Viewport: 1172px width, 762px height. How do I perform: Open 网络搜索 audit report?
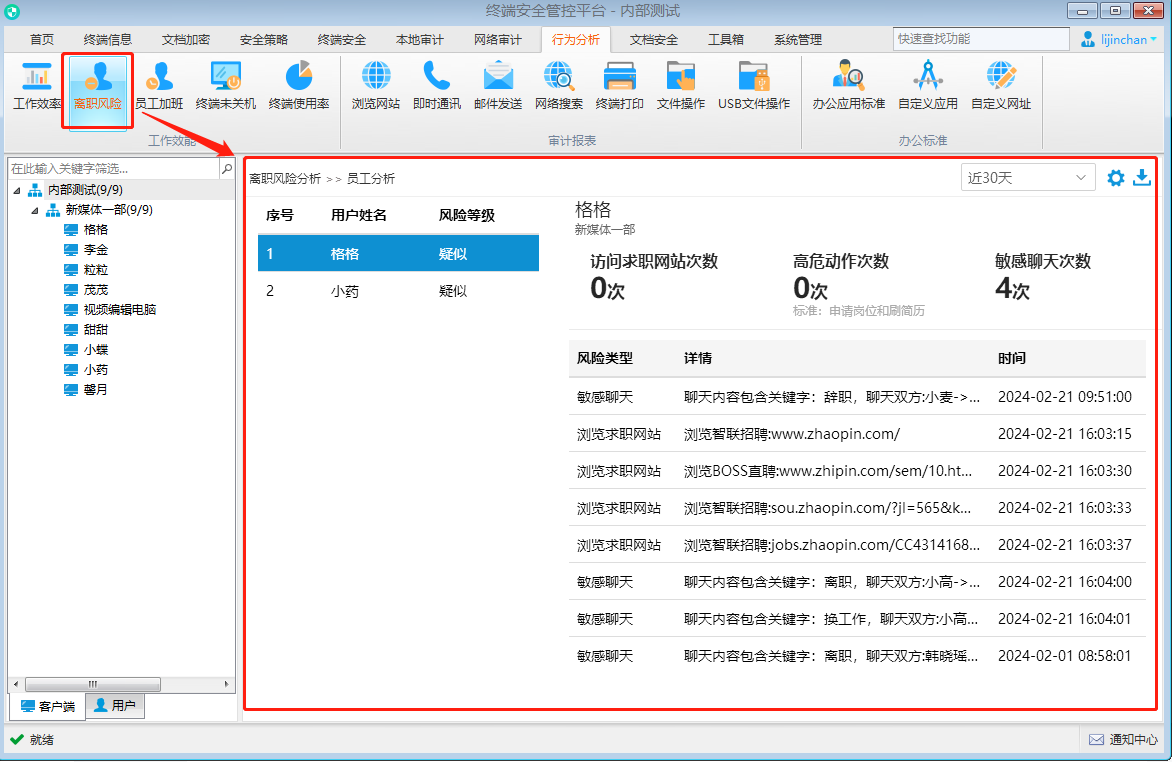[558, 87]
